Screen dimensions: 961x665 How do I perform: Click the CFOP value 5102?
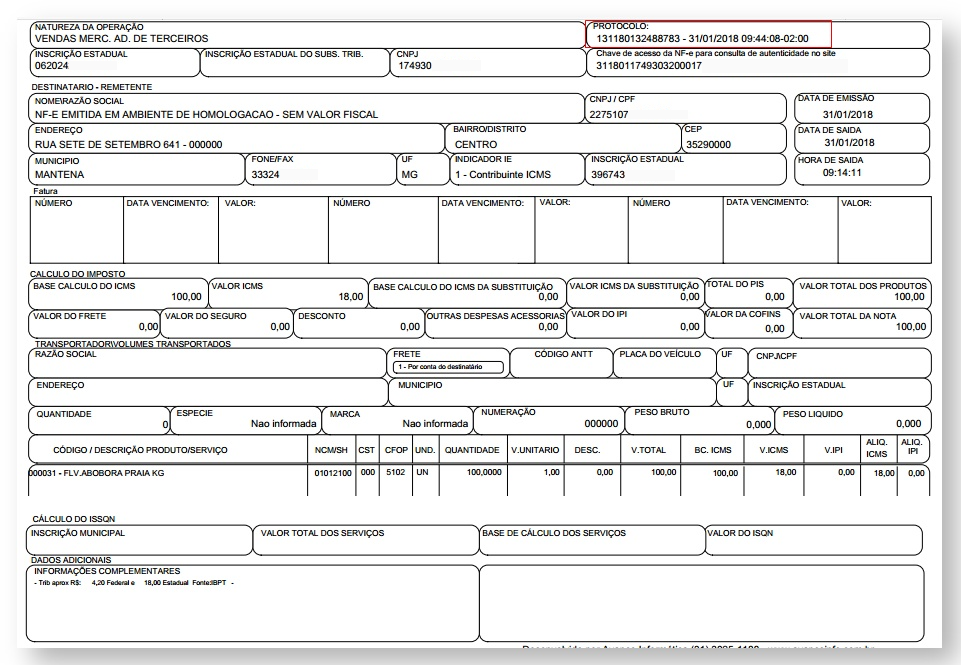(x=396, y=473)
